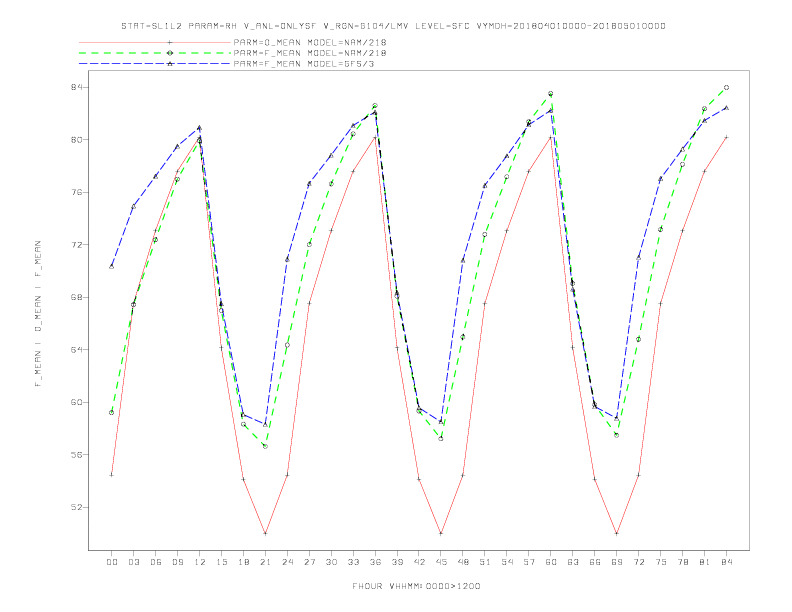792x612 pixels.
Task: Click x-axis tick label 48
Action: [x=463, y=562]
